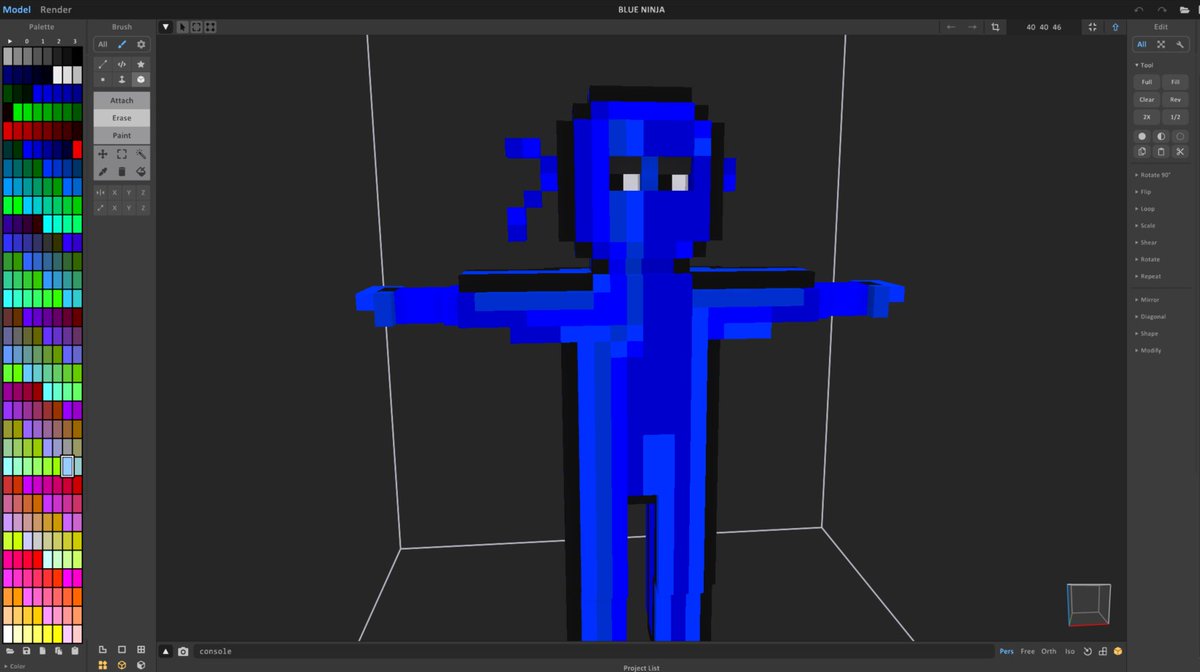Switch to the Model tab

point(17,9)
